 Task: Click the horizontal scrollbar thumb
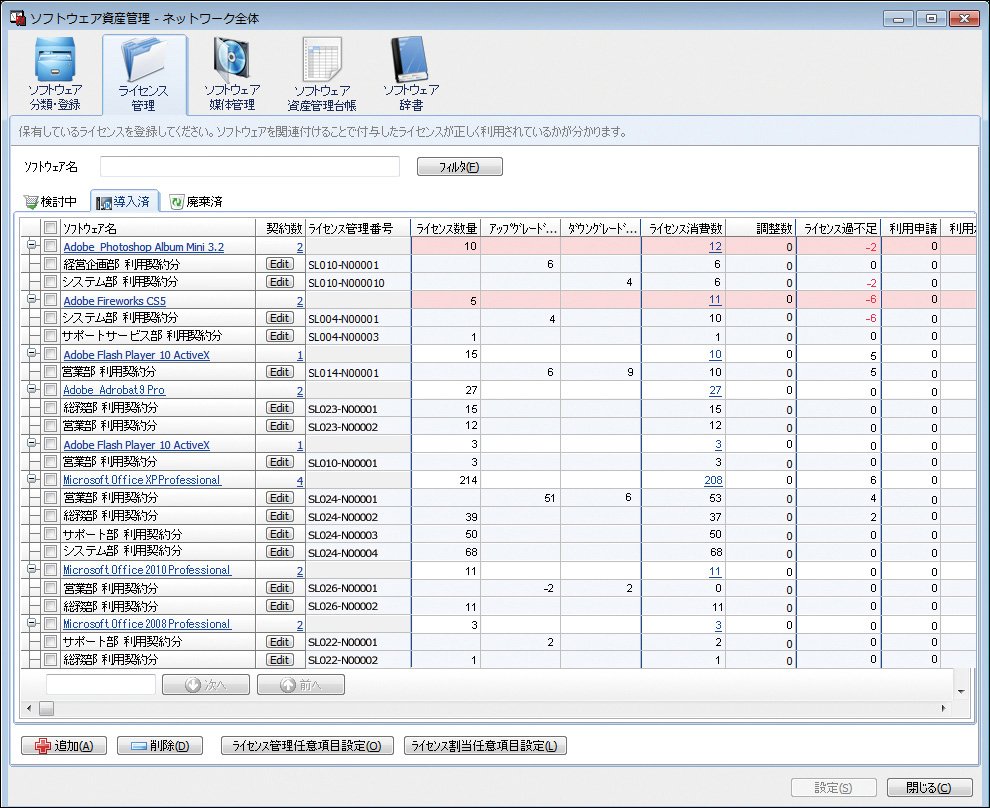(x=46, y=708)
